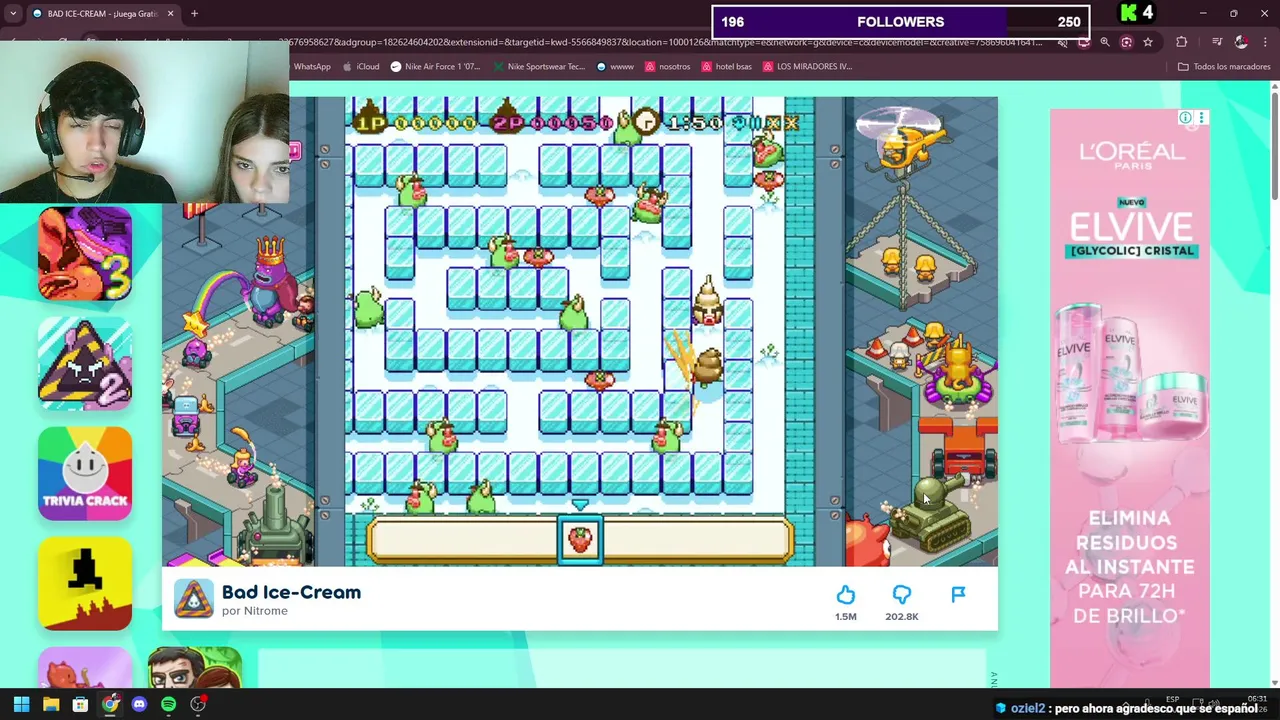Image resolution: width=1280 pixels, height=720 pixels.
Task: Open the number 3 game thumbnail in sidebar
Action: (85, 254)
